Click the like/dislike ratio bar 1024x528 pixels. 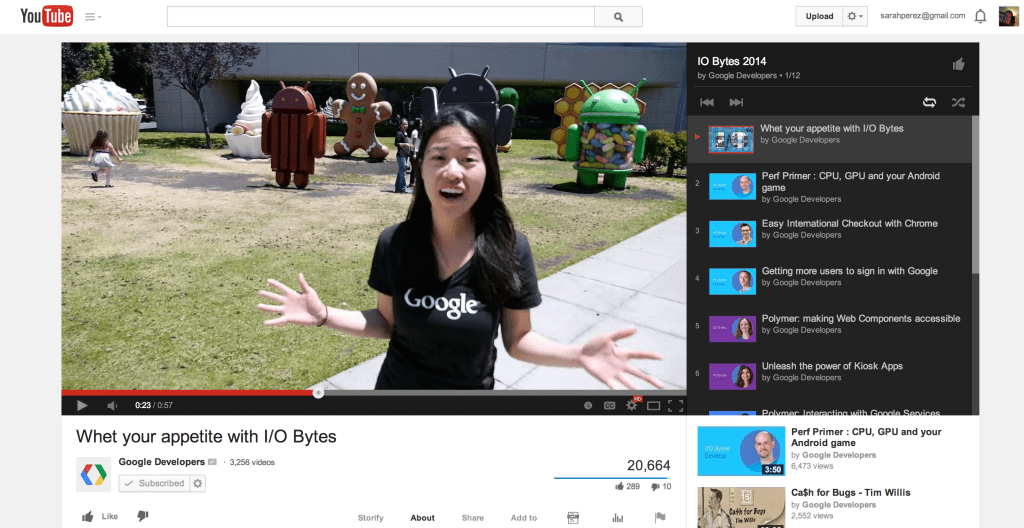tap(612, 478)
